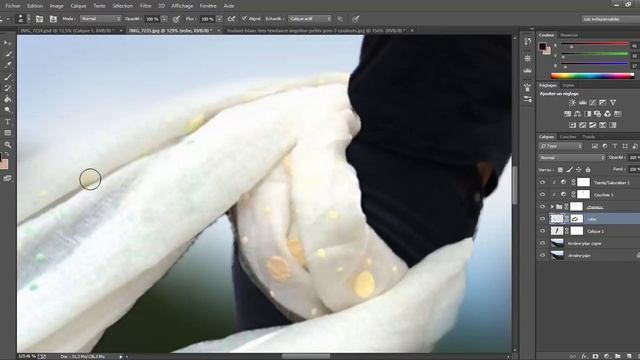Filter layers by text type (T icon)
The width and height of the screenshot is (640, 360).
tap(615, 146)
